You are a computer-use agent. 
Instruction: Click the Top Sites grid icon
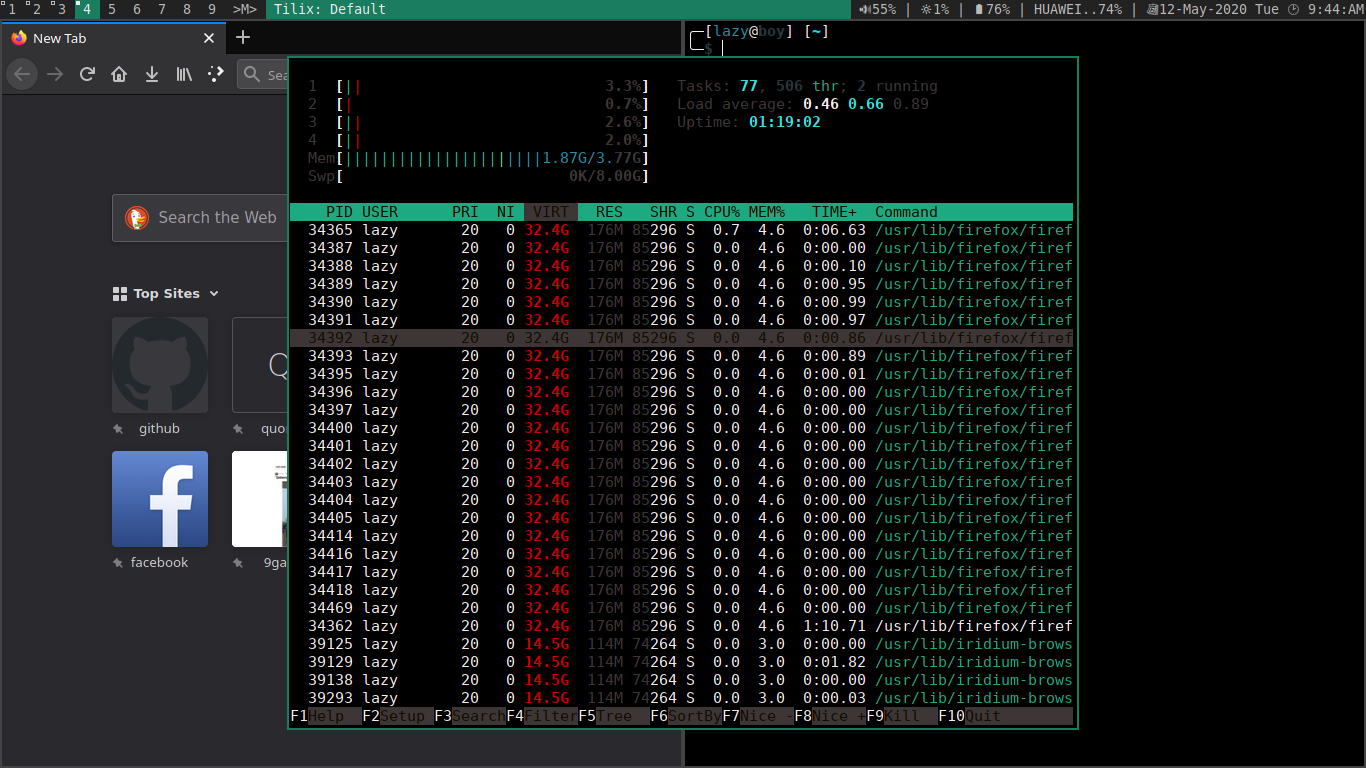(x=120, y=294)
